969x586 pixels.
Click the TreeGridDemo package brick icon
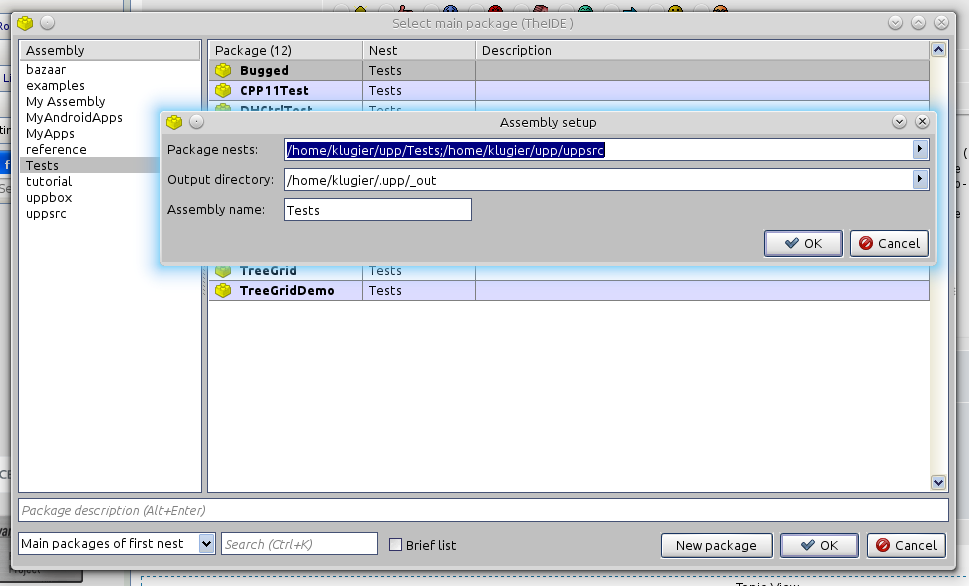click(223, 291)
